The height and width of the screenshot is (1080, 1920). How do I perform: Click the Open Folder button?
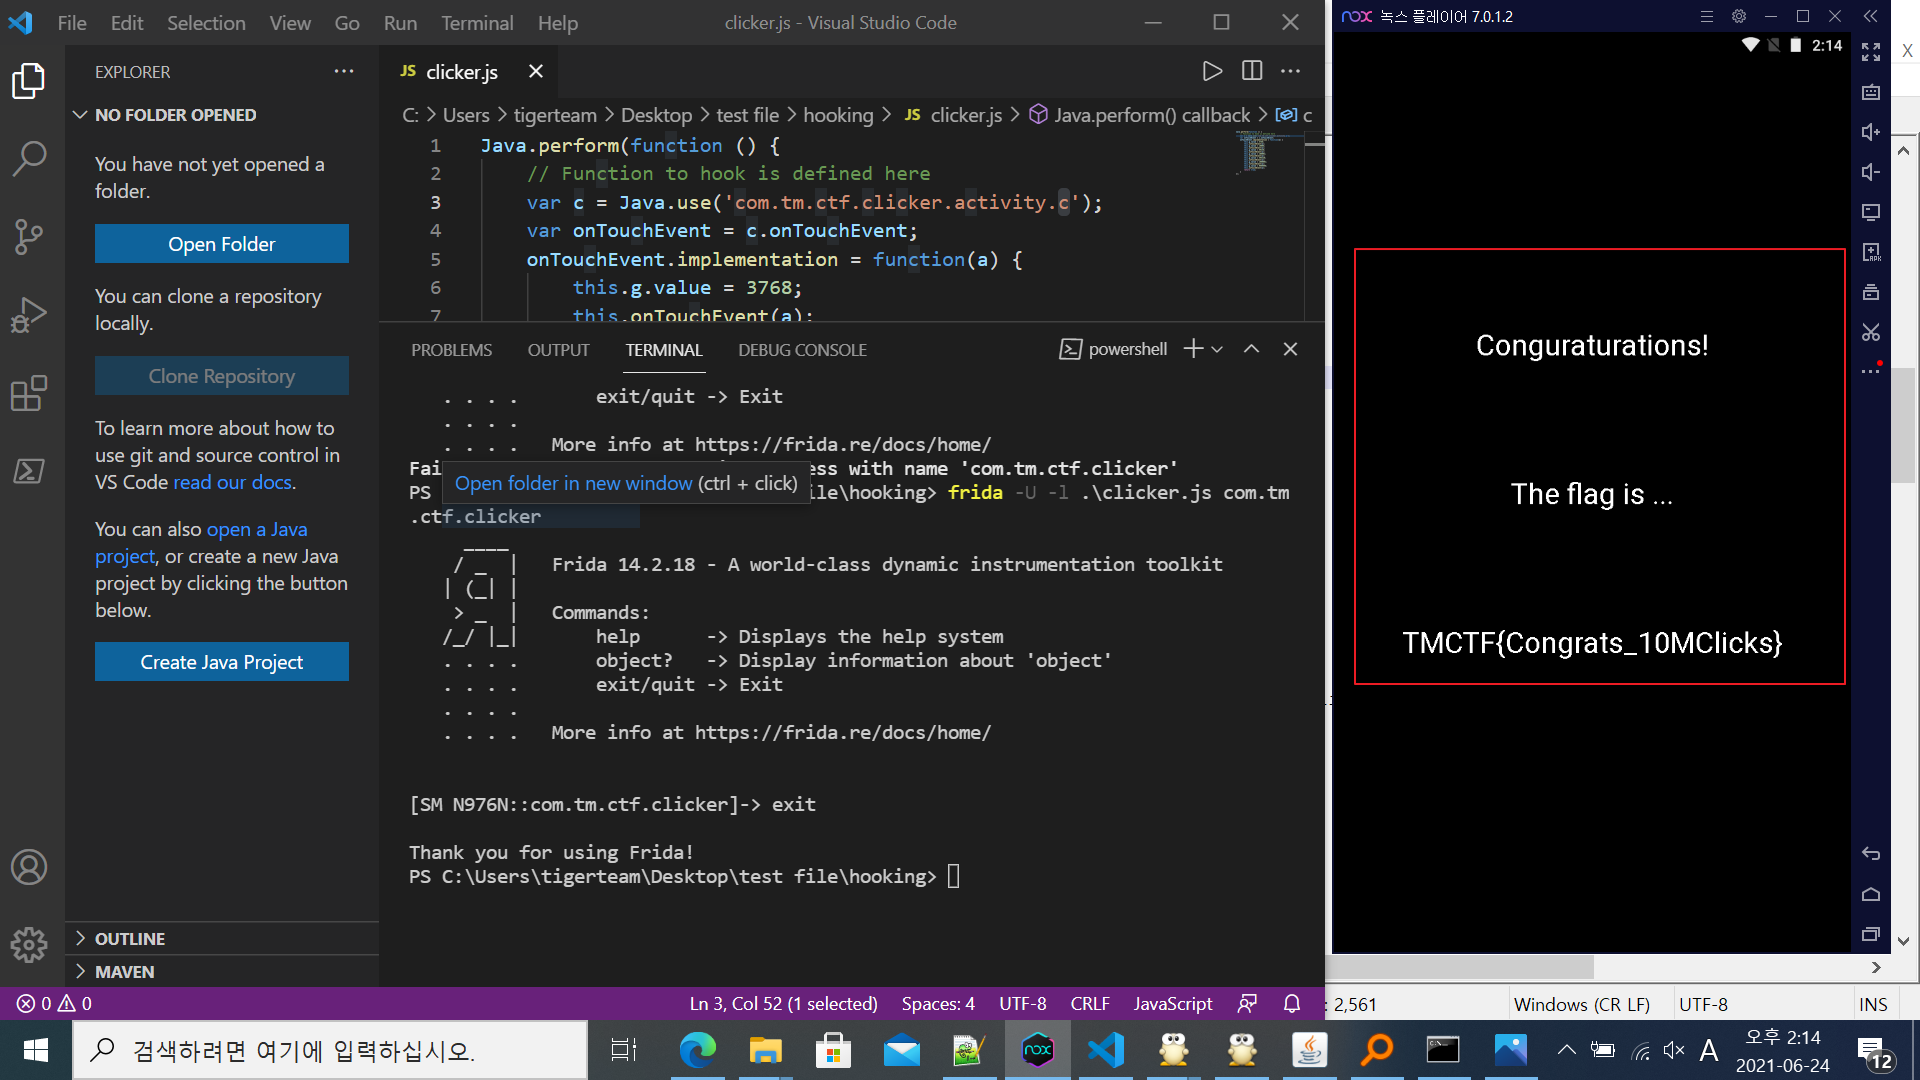tap(221, 244)
